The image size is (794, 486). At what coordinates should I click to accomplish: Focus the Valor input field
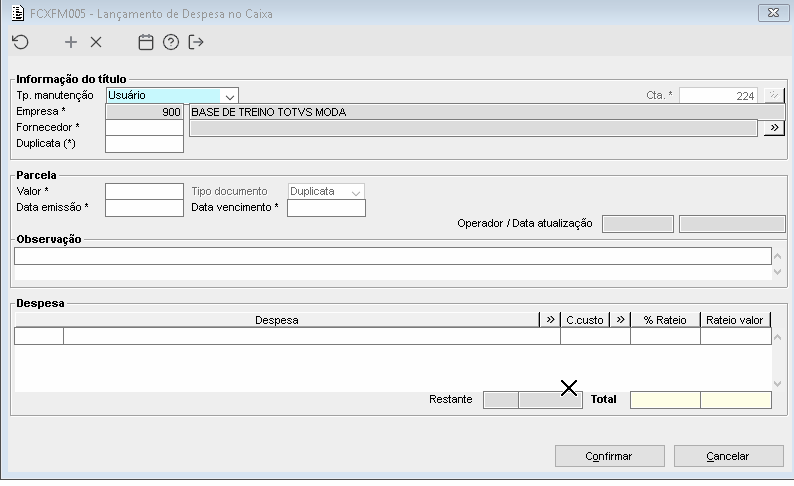point(144,191)
